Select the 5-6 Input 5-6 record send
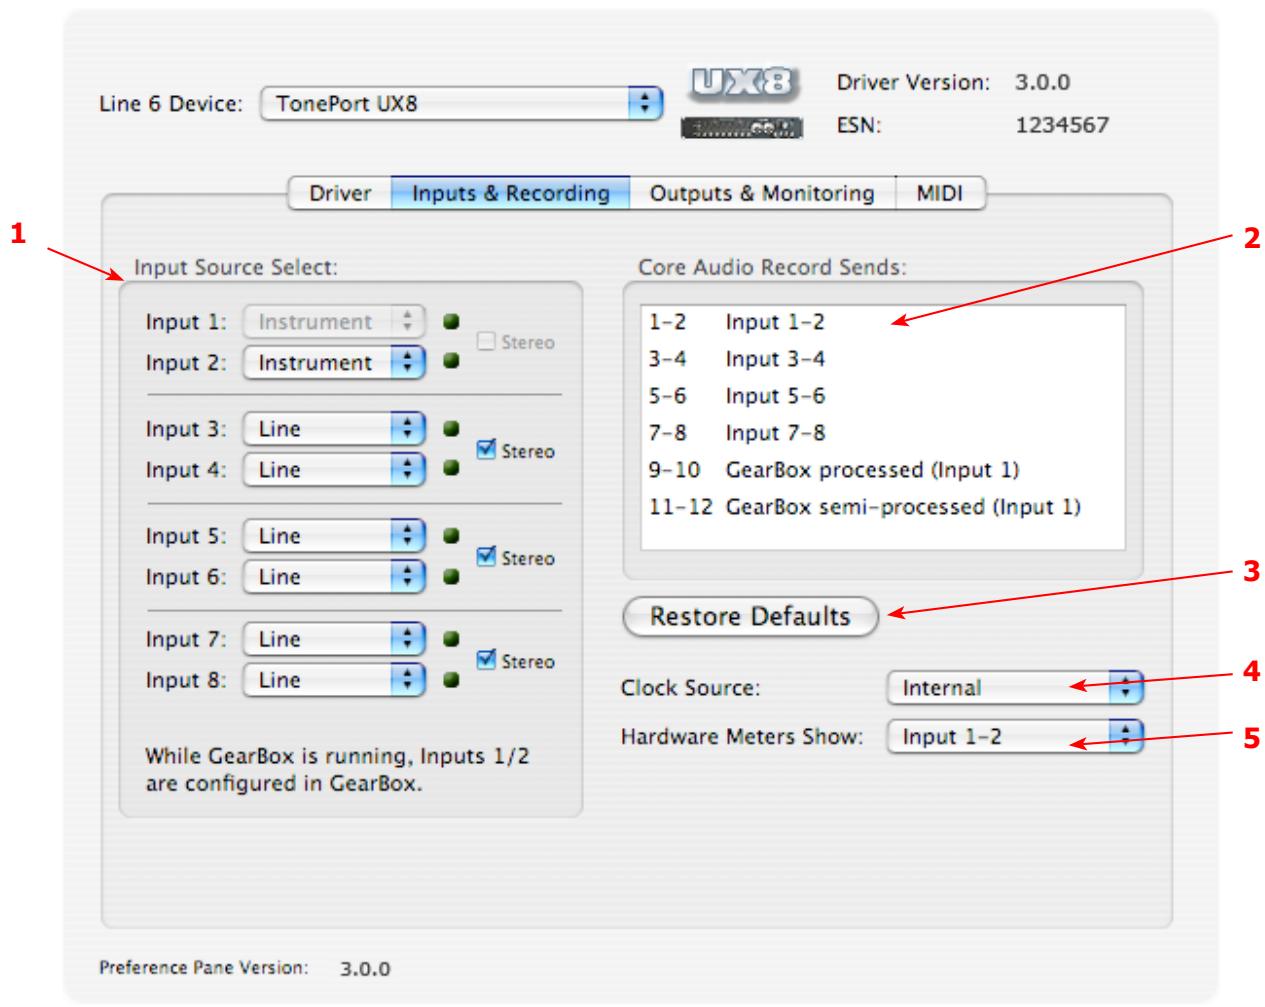1265x1007 pixels. [882, 396]
